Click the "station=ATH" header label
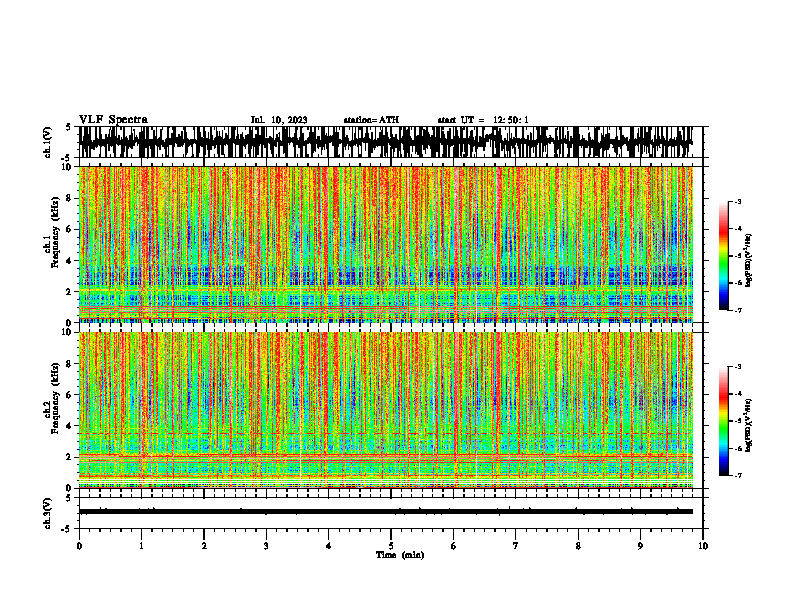Image resolution: width=792 pixels, height=612 pixels. (x=371, y=120)
